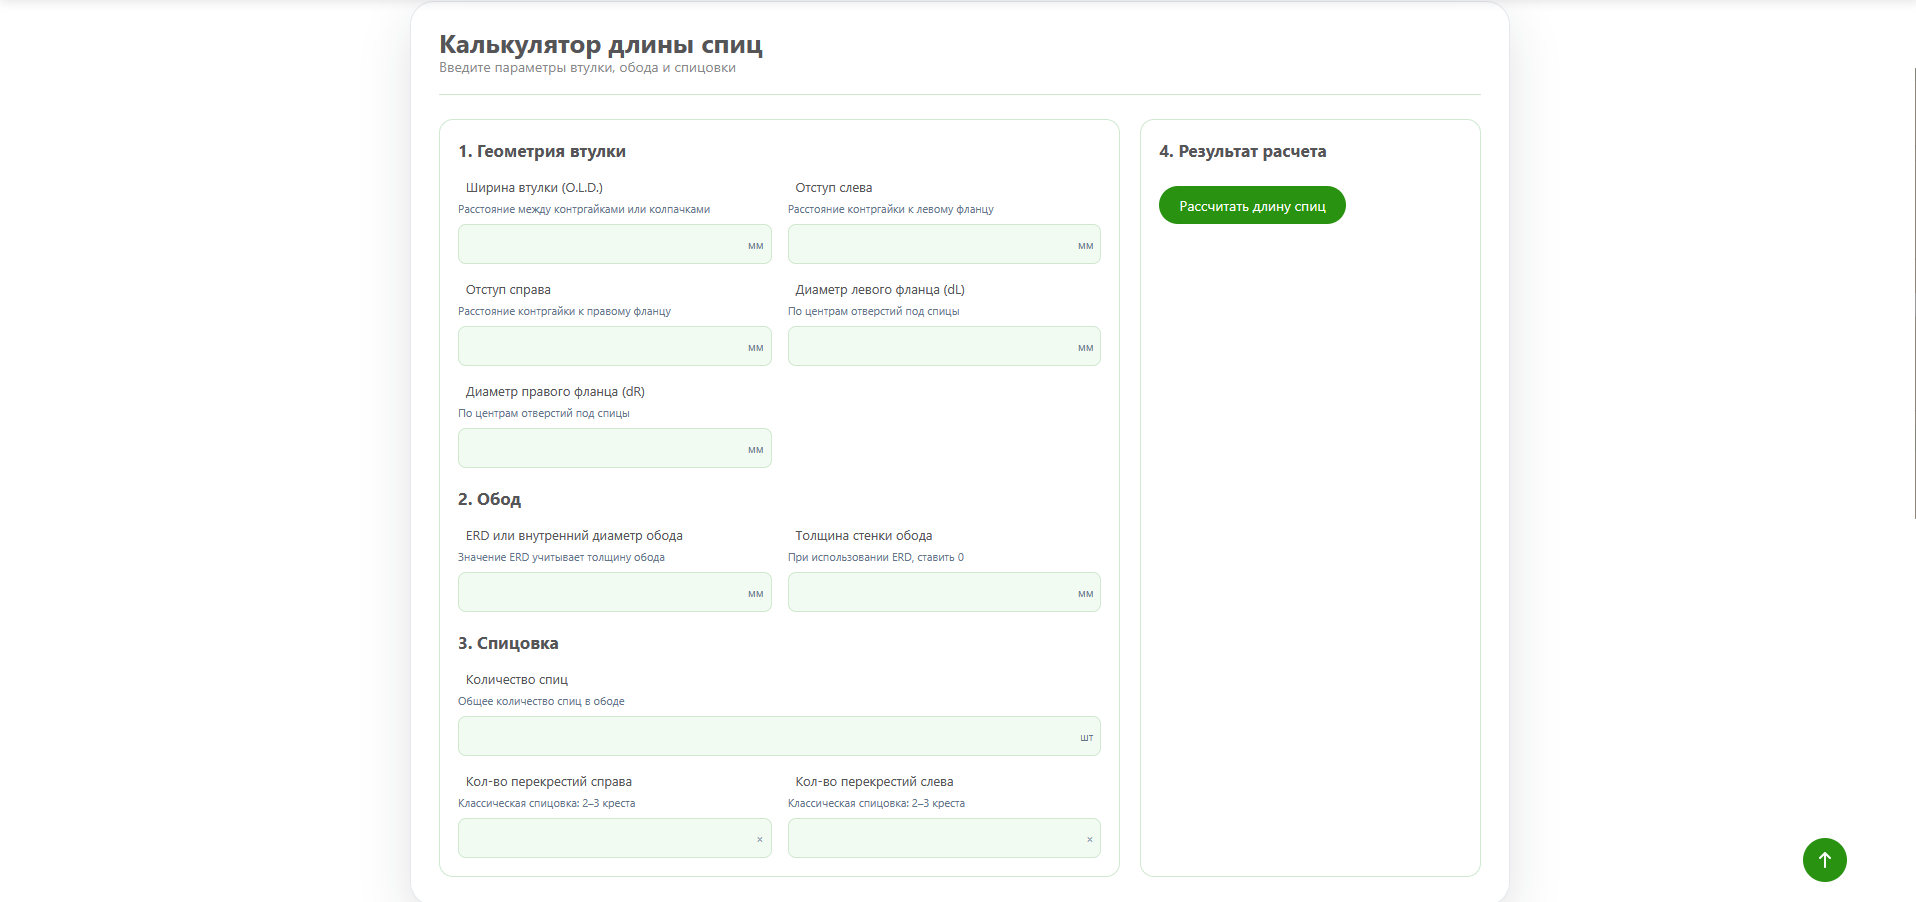Click the scroll-to-top arrow button
1916x902 pixels.
[x=1824, y=860]
